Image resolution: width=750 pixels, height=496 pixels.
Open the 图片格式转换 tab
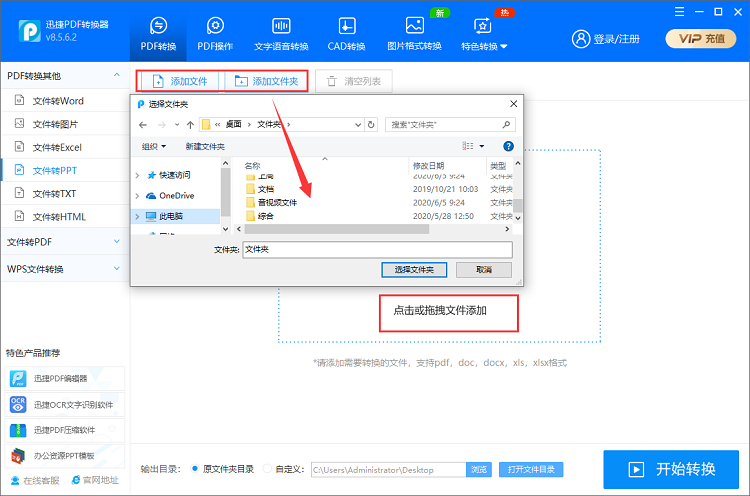[x=414, y=34]
